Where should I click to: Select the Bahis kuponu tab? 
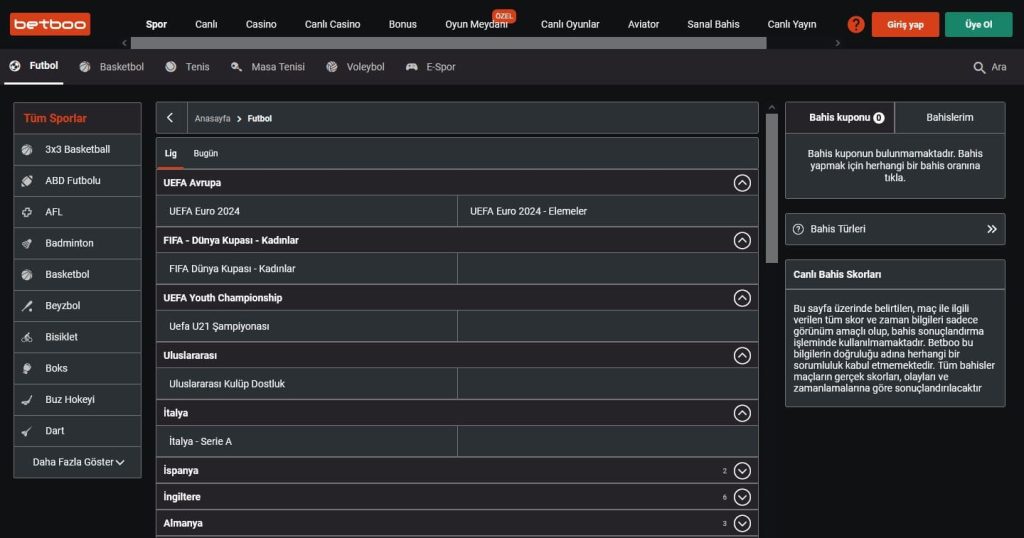(x=840, y=118)
